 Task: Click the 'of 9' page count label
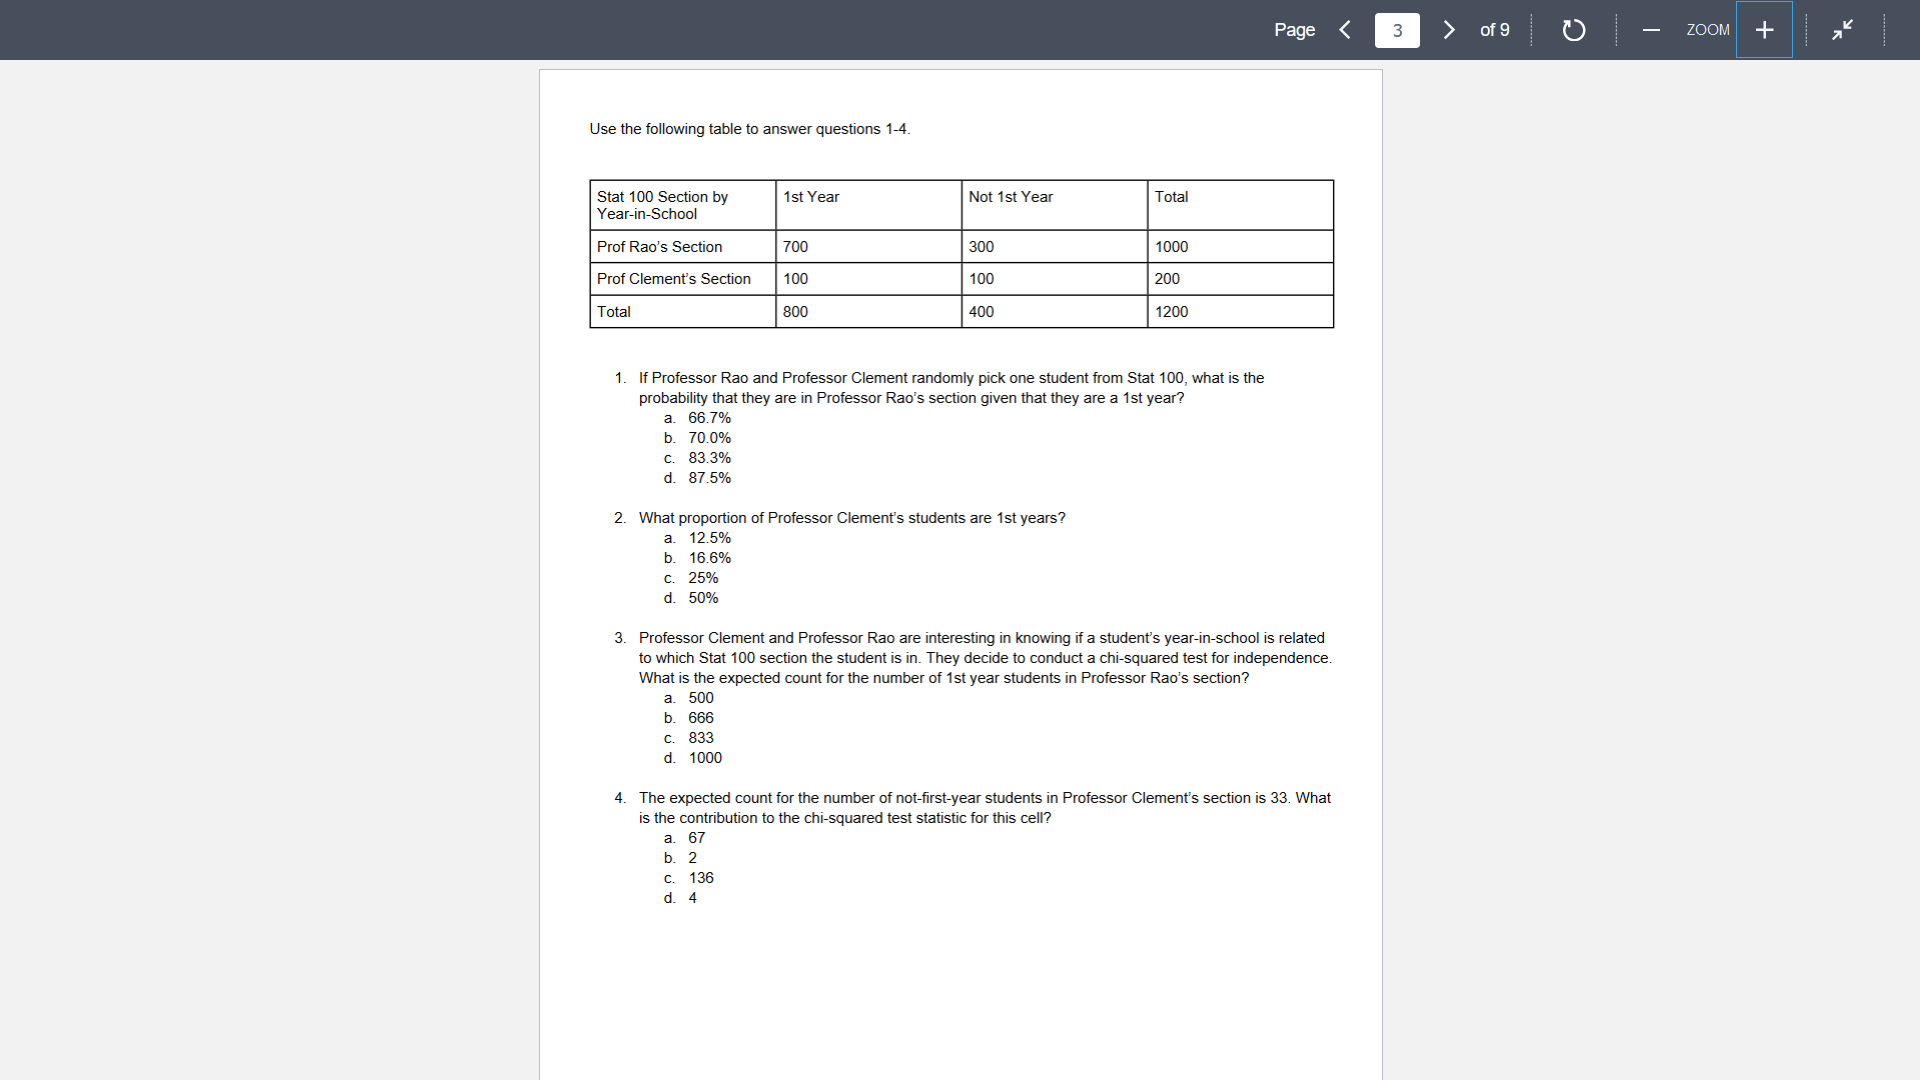[x=1494, y=30]
